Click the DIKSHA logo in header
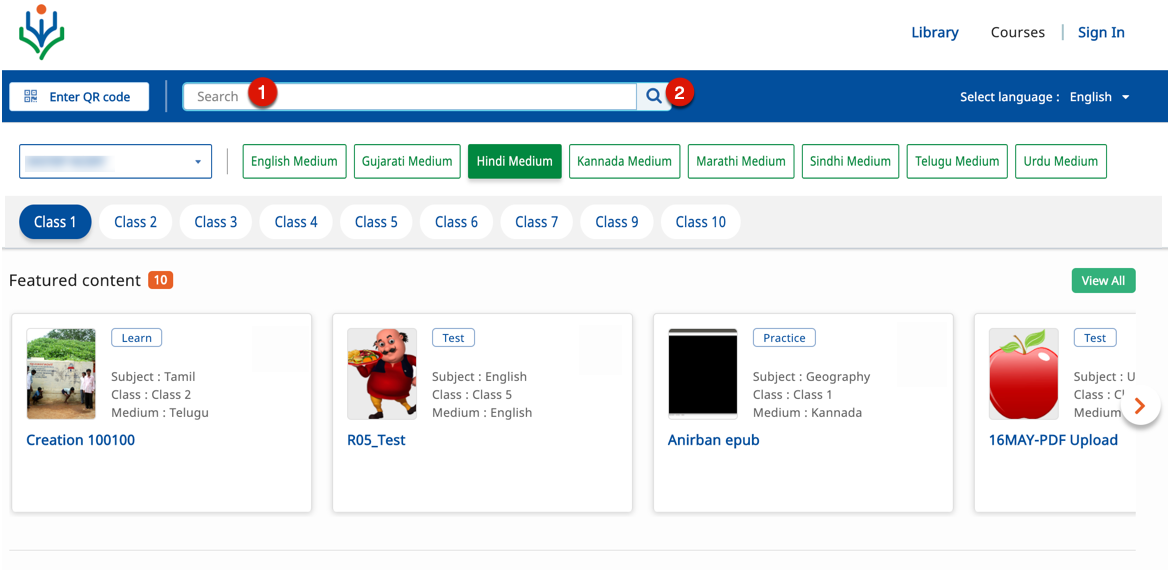This screenshot has width=1169, height=570. pyautogui.click(x=41, y=33)
